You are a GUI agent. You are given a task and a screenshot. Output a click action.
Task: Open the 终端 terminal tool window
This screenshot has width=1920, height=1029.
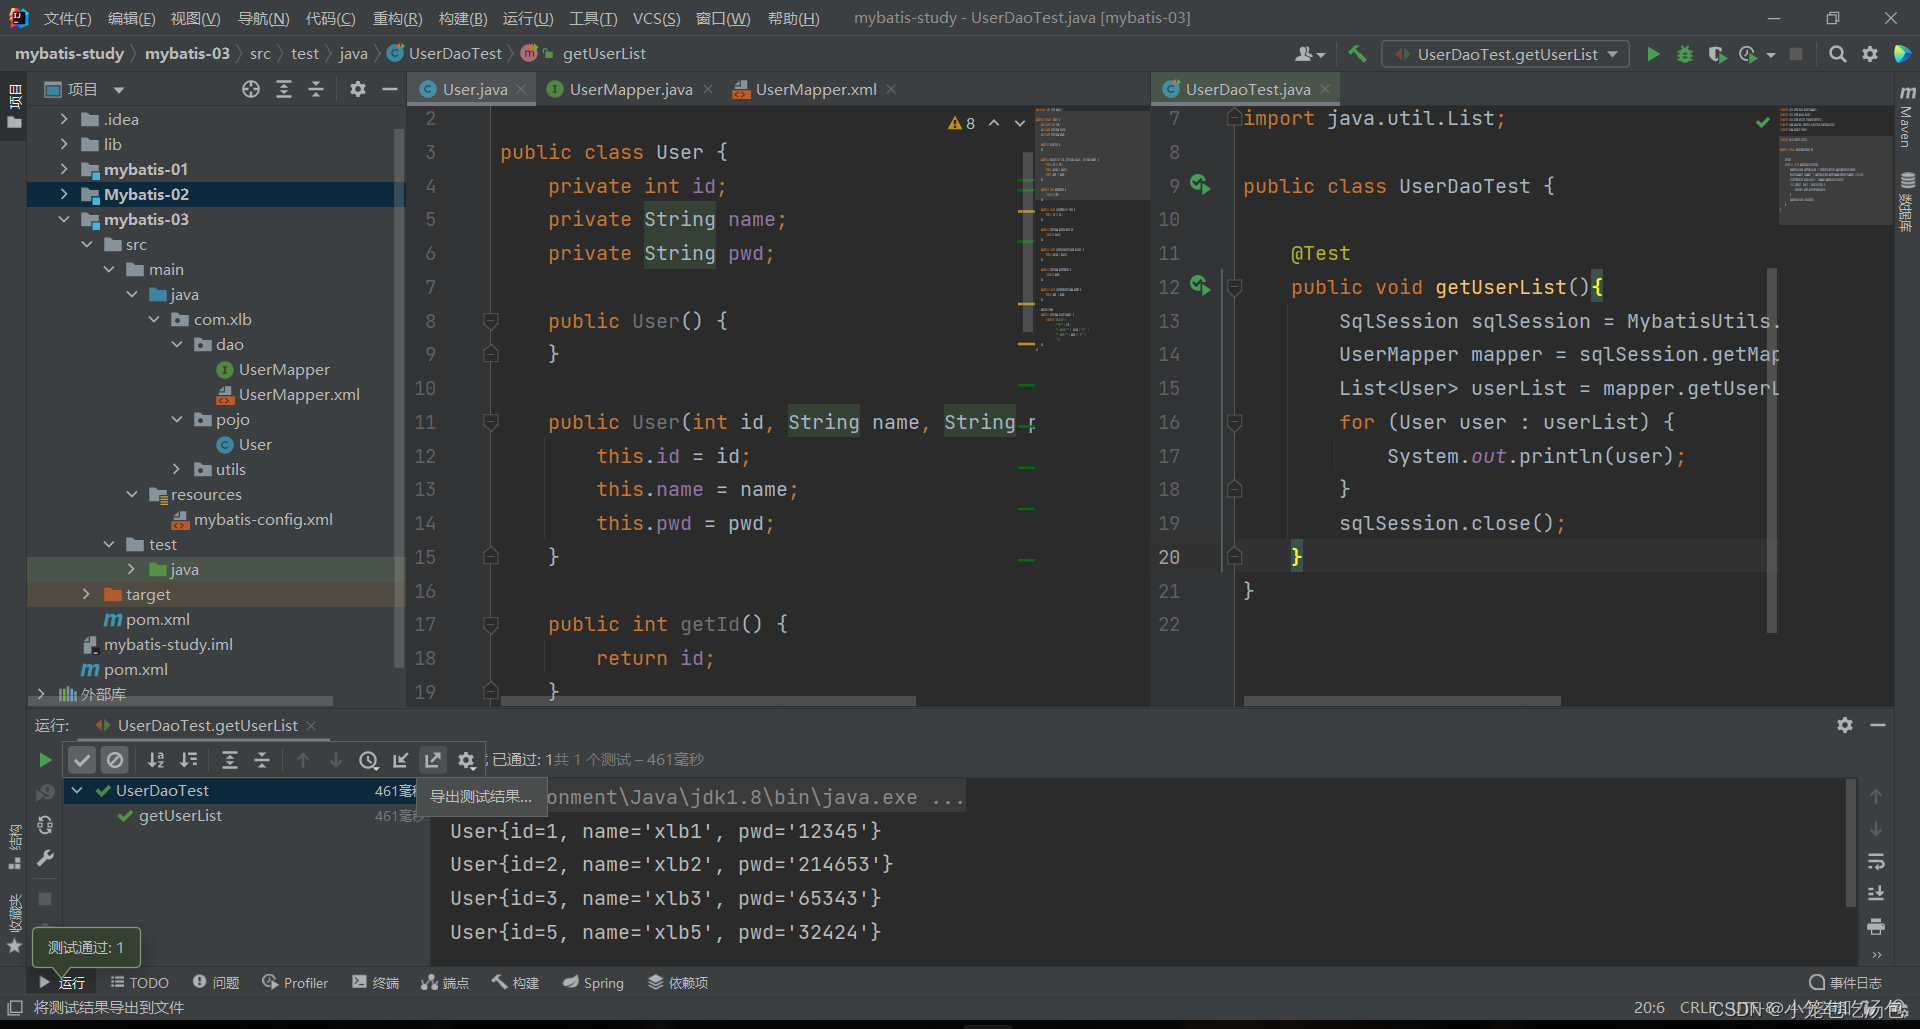(375, 982)
